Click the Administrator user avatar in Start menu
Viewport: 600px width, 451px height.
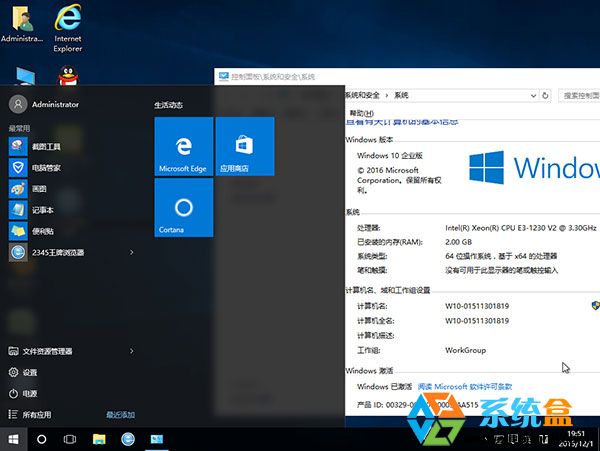(x=18, y=104)
